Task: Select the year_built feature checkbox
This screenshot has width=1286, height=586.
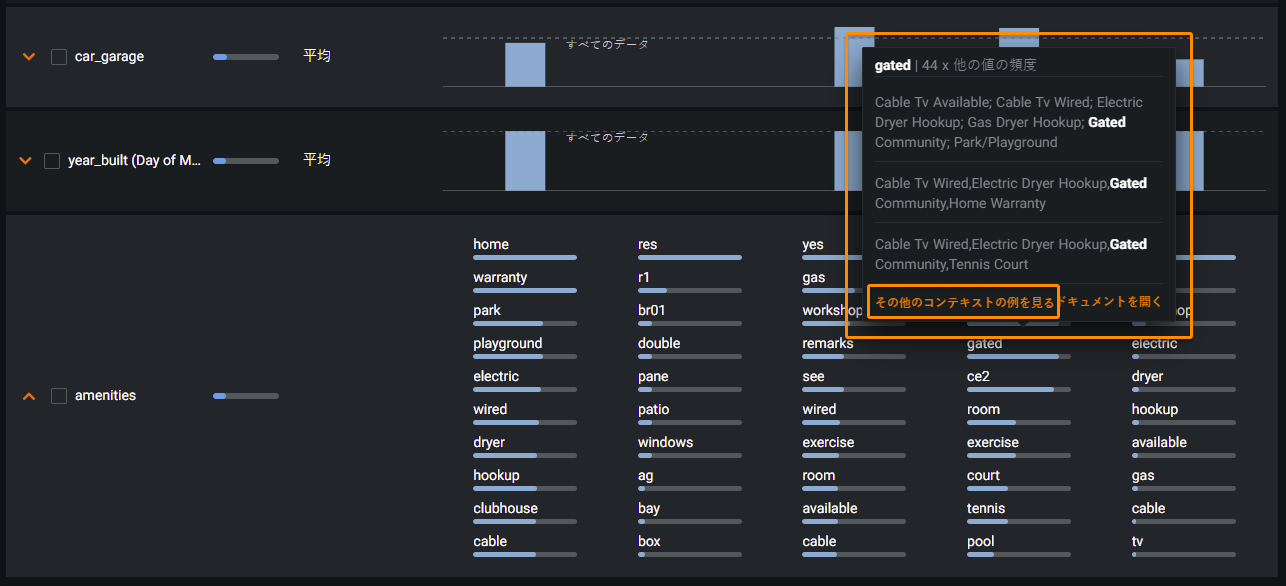Action: tap(52, 160)
